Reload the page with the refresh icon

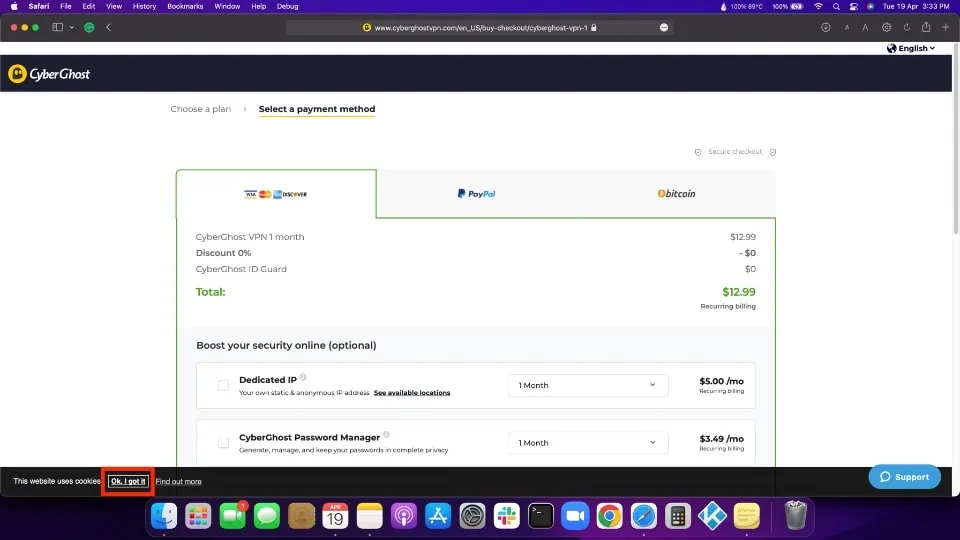tap(907, 28)
